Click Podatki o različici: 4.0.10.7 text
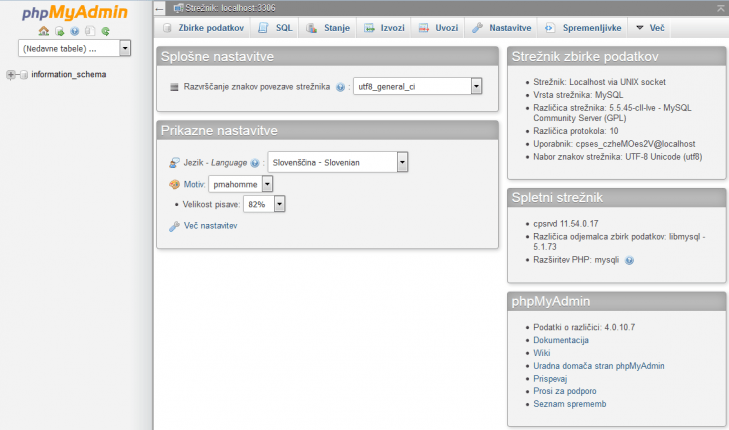Screen dimensions: 729x430 click(584, 327)
